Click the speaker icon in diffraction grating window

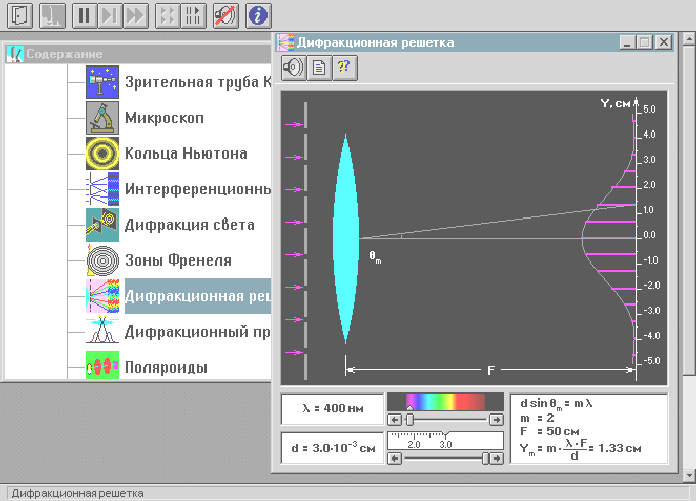click(x=293, y=68)
